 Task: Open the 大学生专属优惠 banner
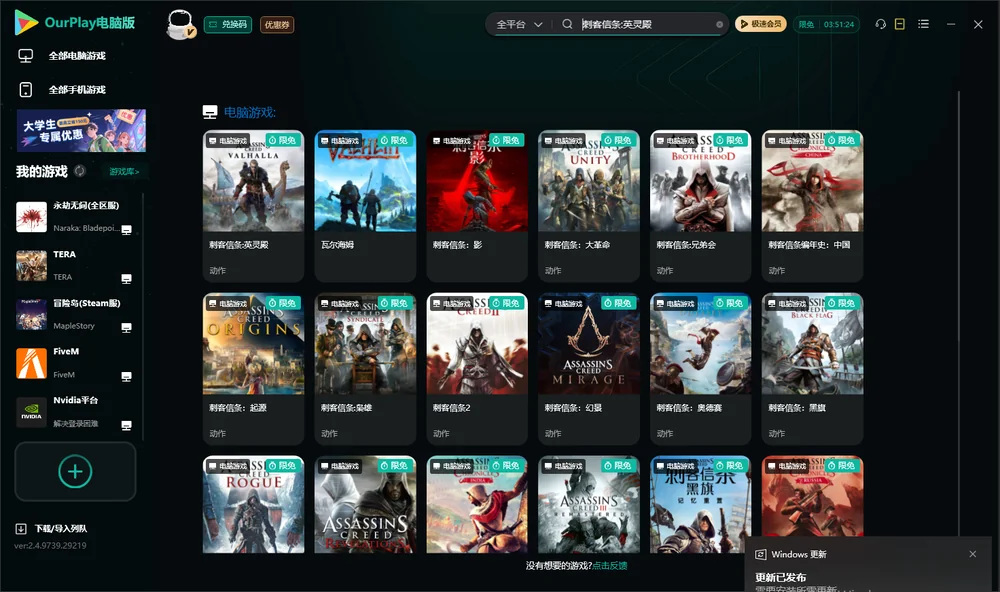click(x=81, y=131)
